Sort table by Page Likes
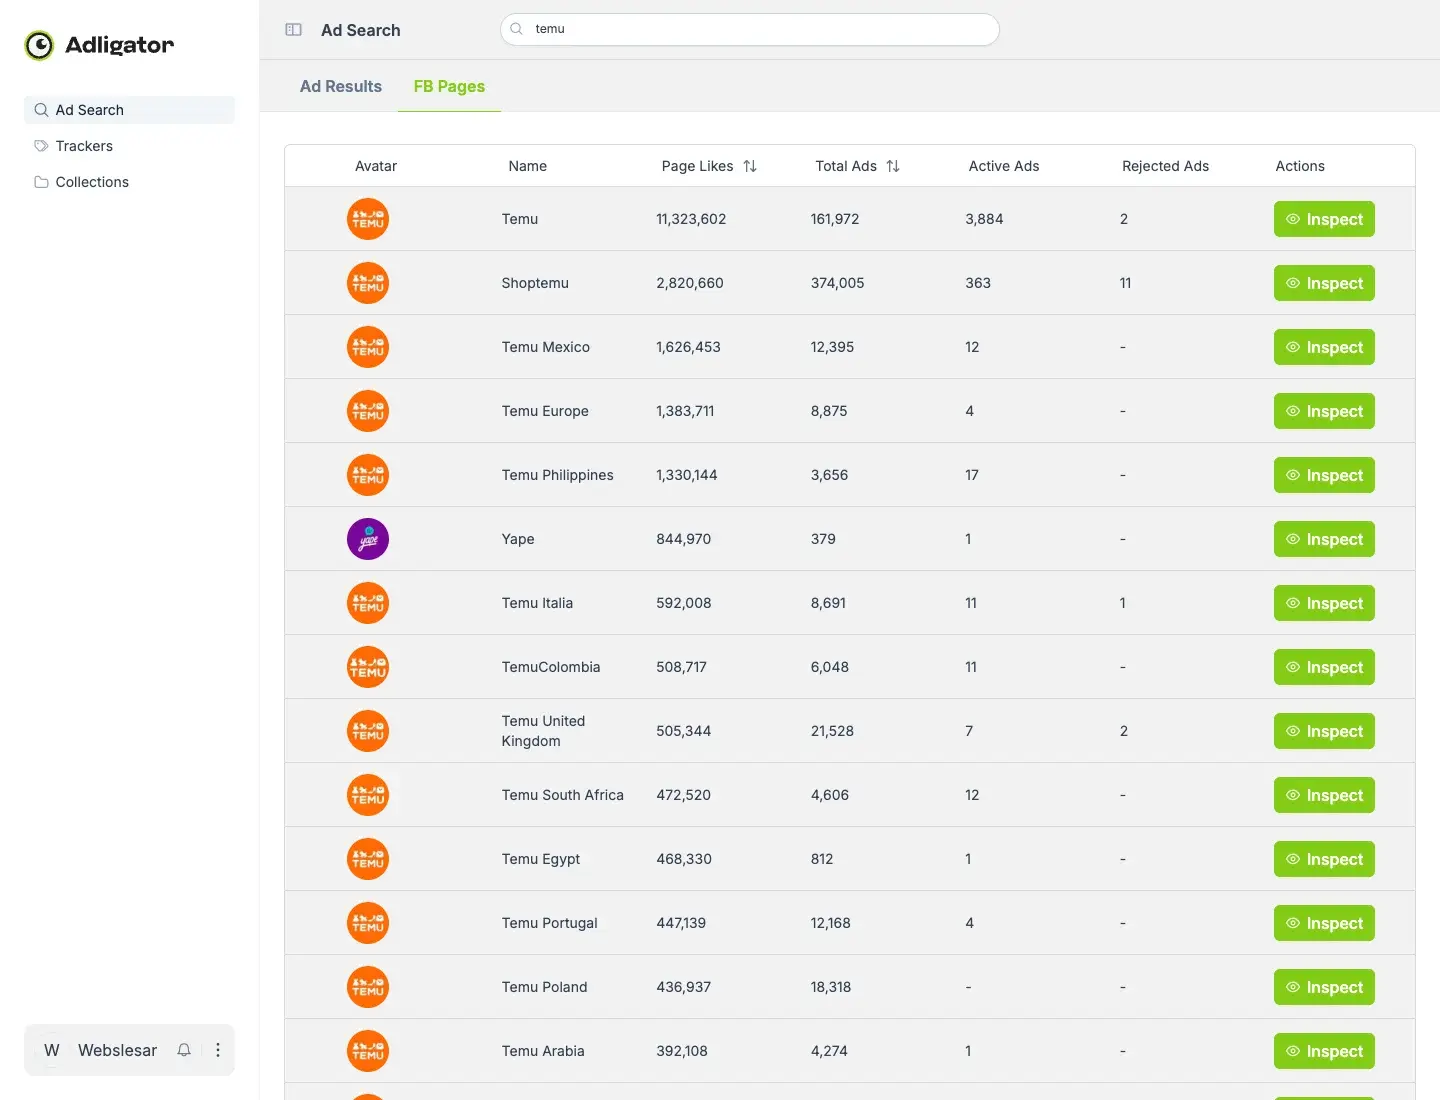The height and width of the screenshot is (1100, 1440). coord(750,166)
